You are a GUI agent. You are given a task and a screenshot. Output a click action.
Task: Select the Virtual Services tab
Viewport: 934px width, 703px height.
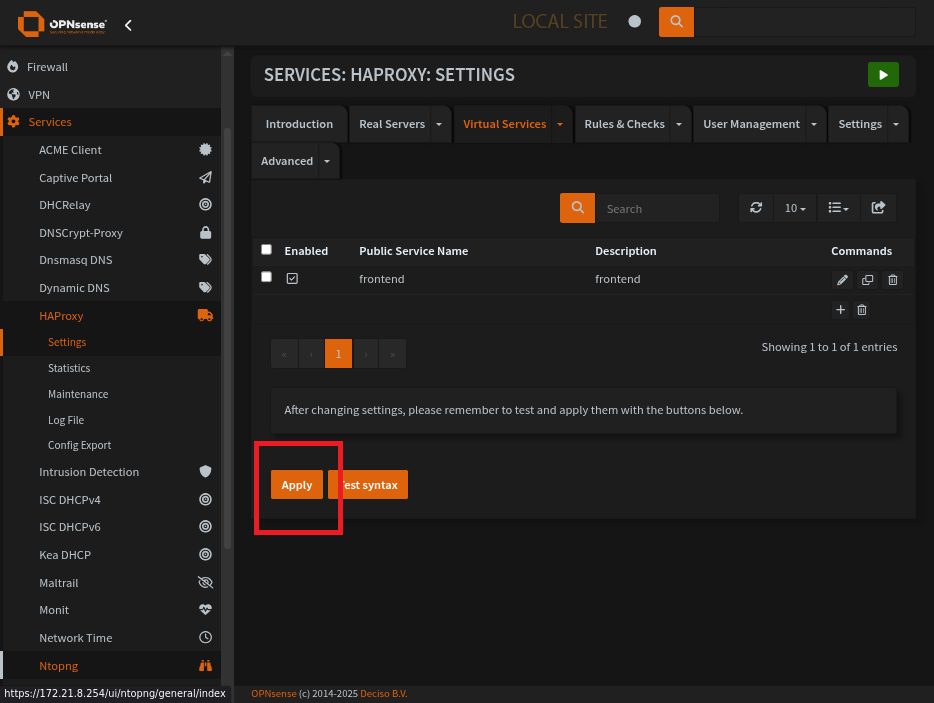(x=505, y=125)
